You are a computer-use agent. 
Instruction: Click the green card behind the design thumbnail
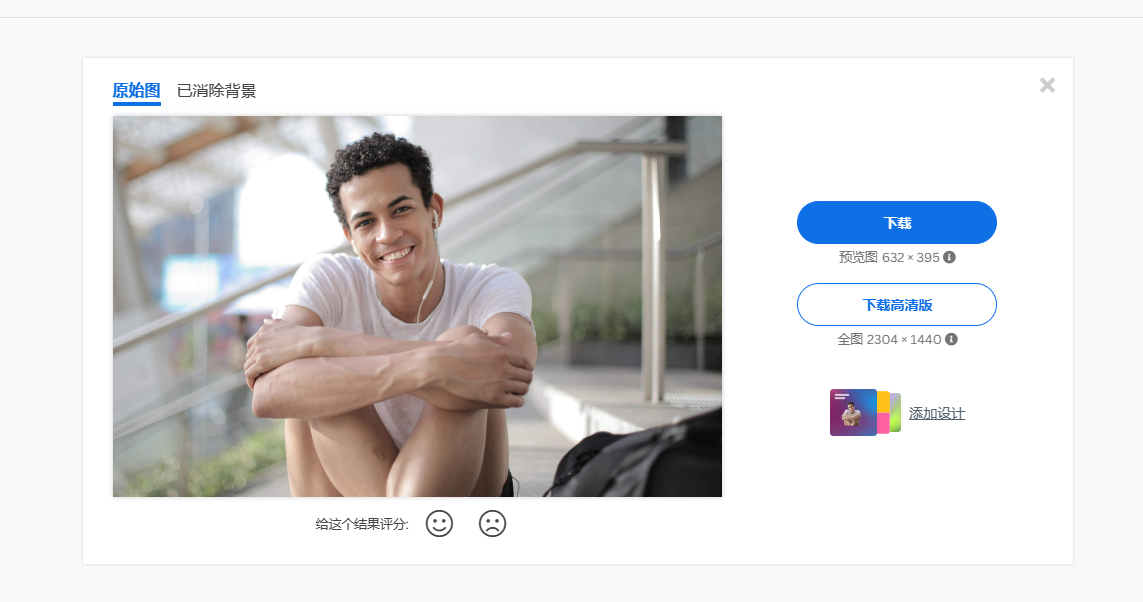pyautogui.click(x=896, y=413)
